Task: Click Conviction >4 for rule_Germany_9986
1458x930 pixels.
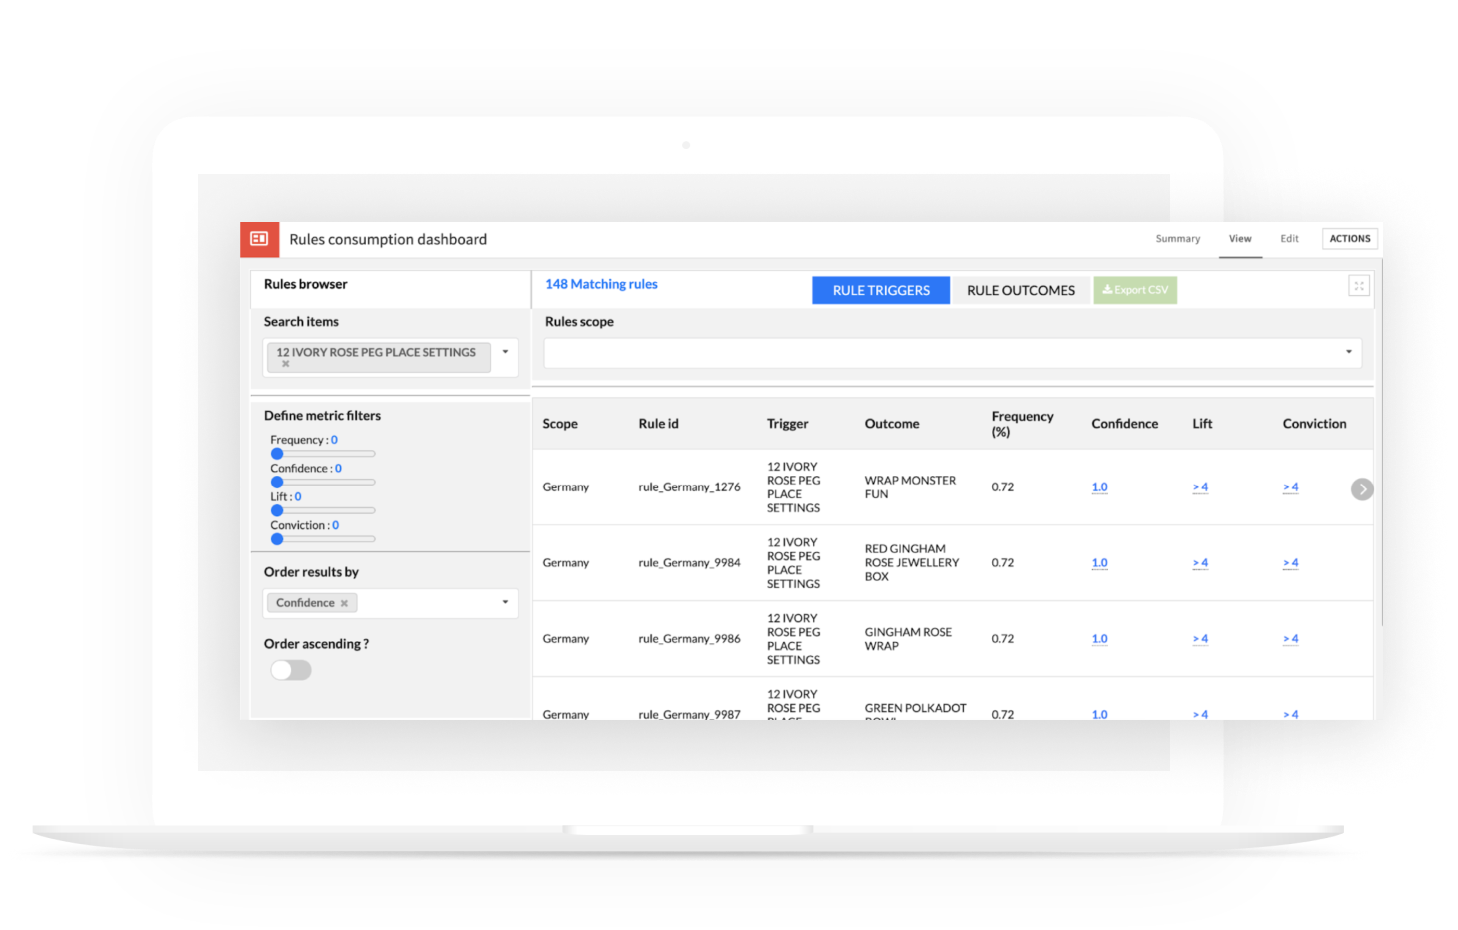Action: (1290, 639)
